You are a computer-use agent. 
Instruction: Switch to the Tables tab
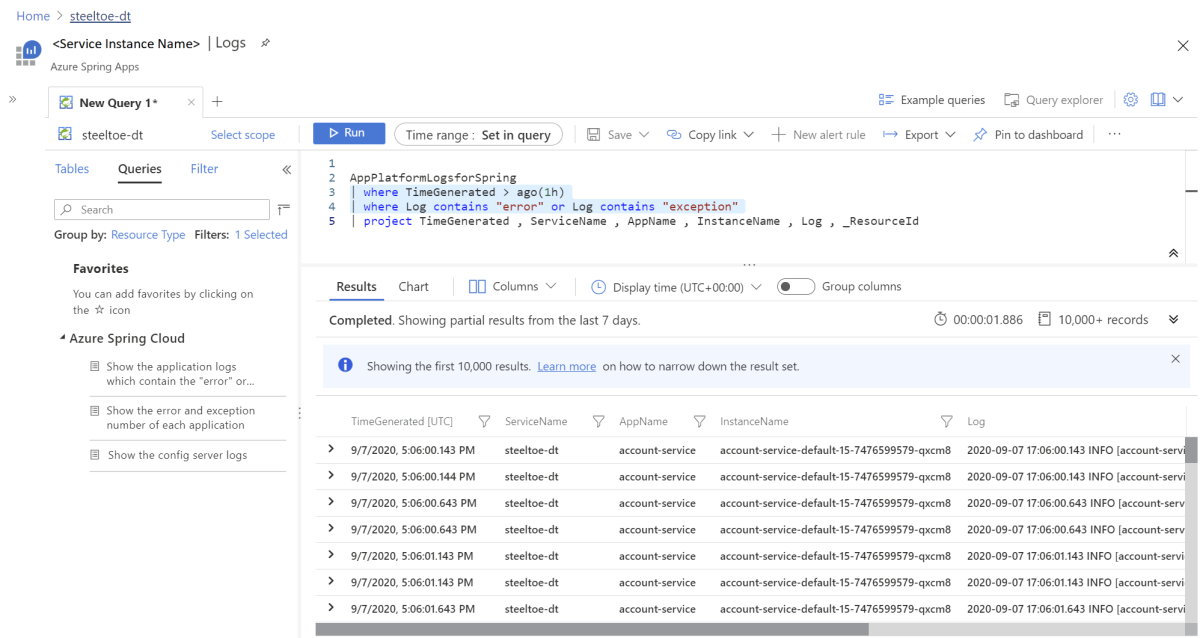click(x=72, y=169)
